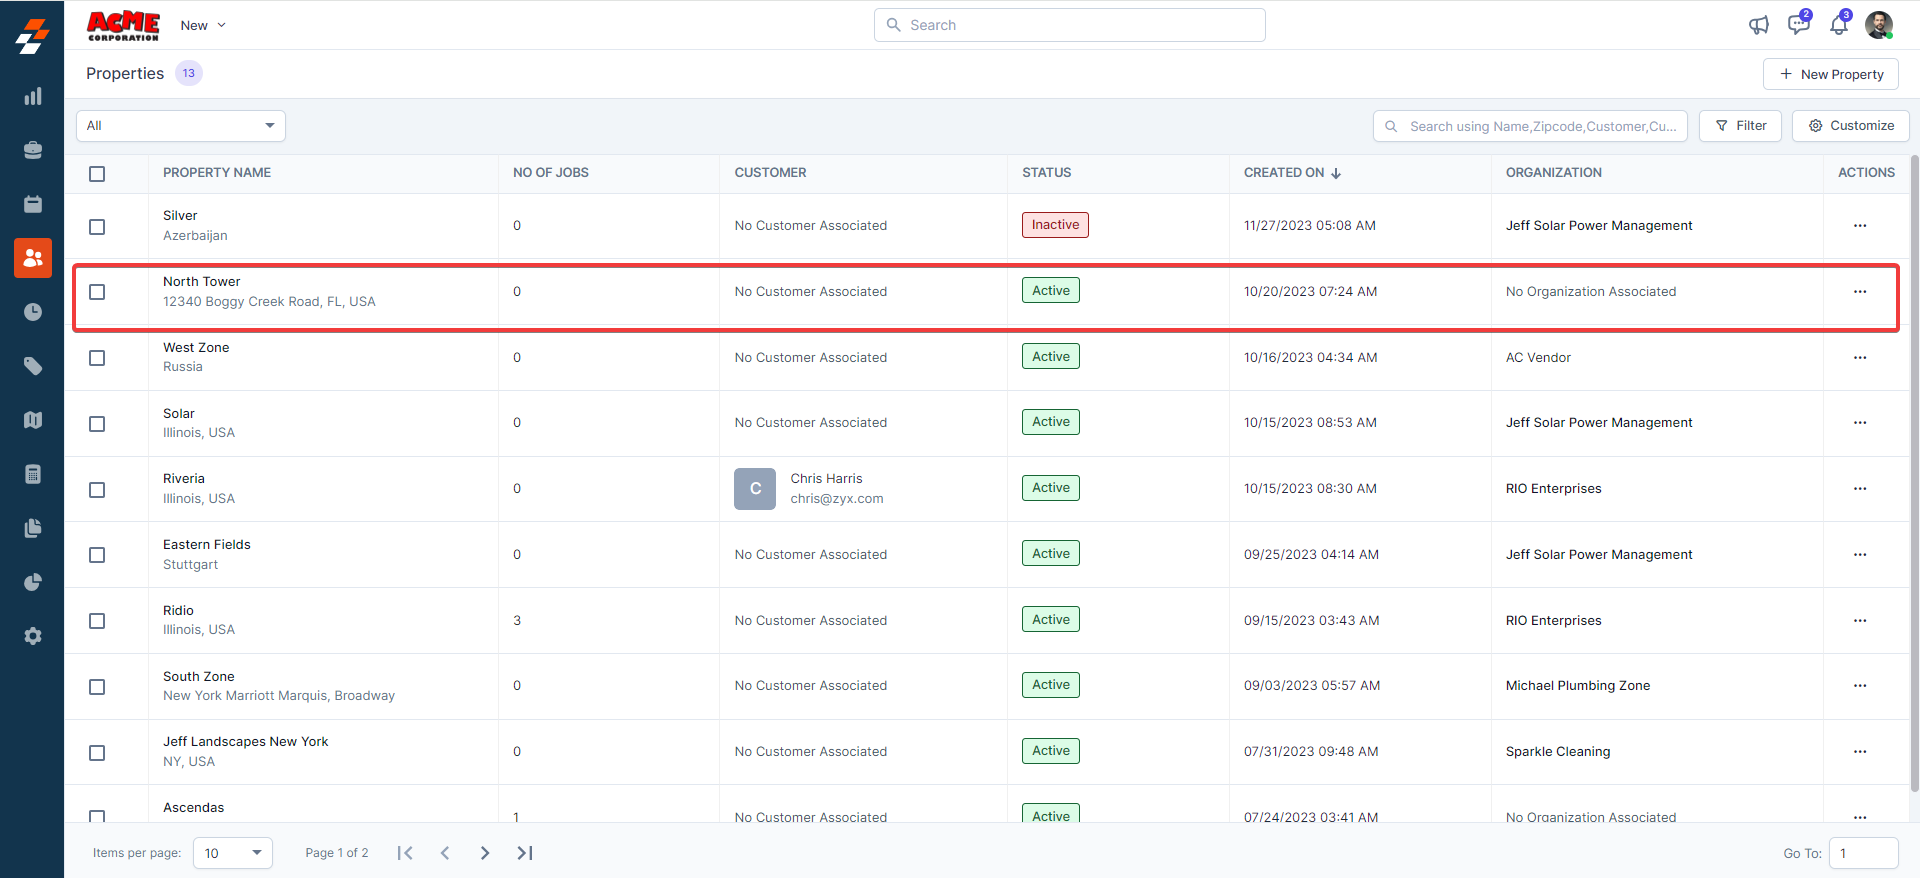Open actions menu for Riveria row
The image size is (1920, 878).
1859,489
